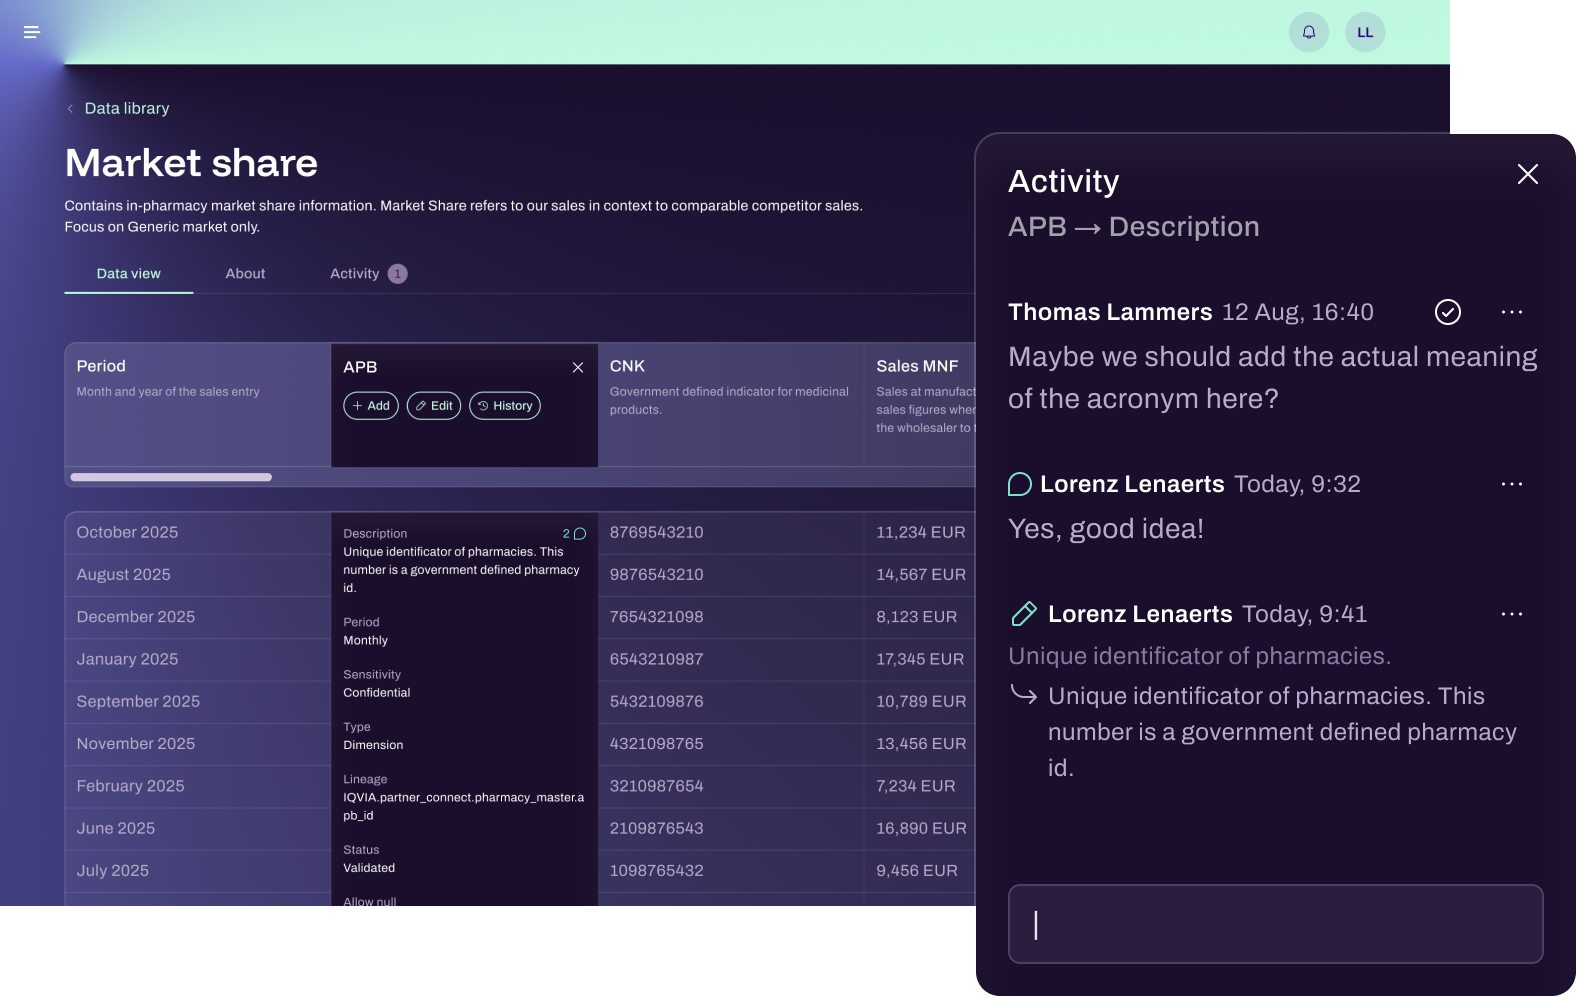This screenshot has width=1578, height=998.
Task: Select the Data view tab
Action: click(128, 274)
